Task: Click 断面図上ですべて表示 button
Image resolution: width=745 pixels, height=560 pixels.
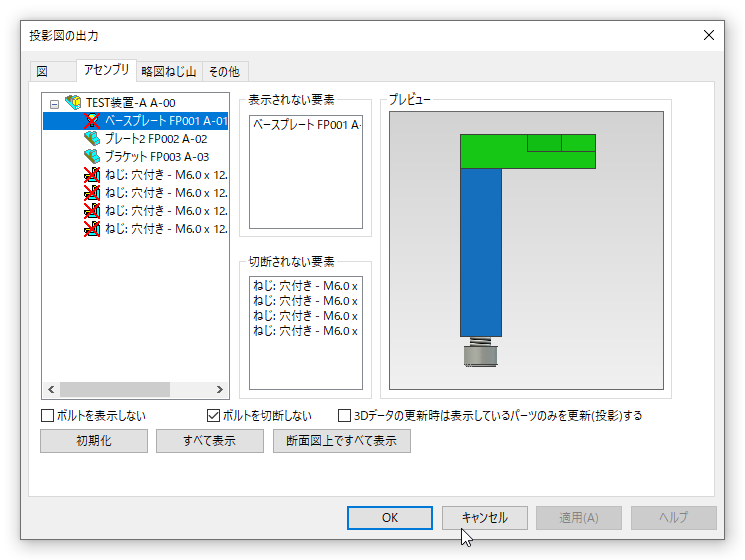Action: (x=342, y=441)
